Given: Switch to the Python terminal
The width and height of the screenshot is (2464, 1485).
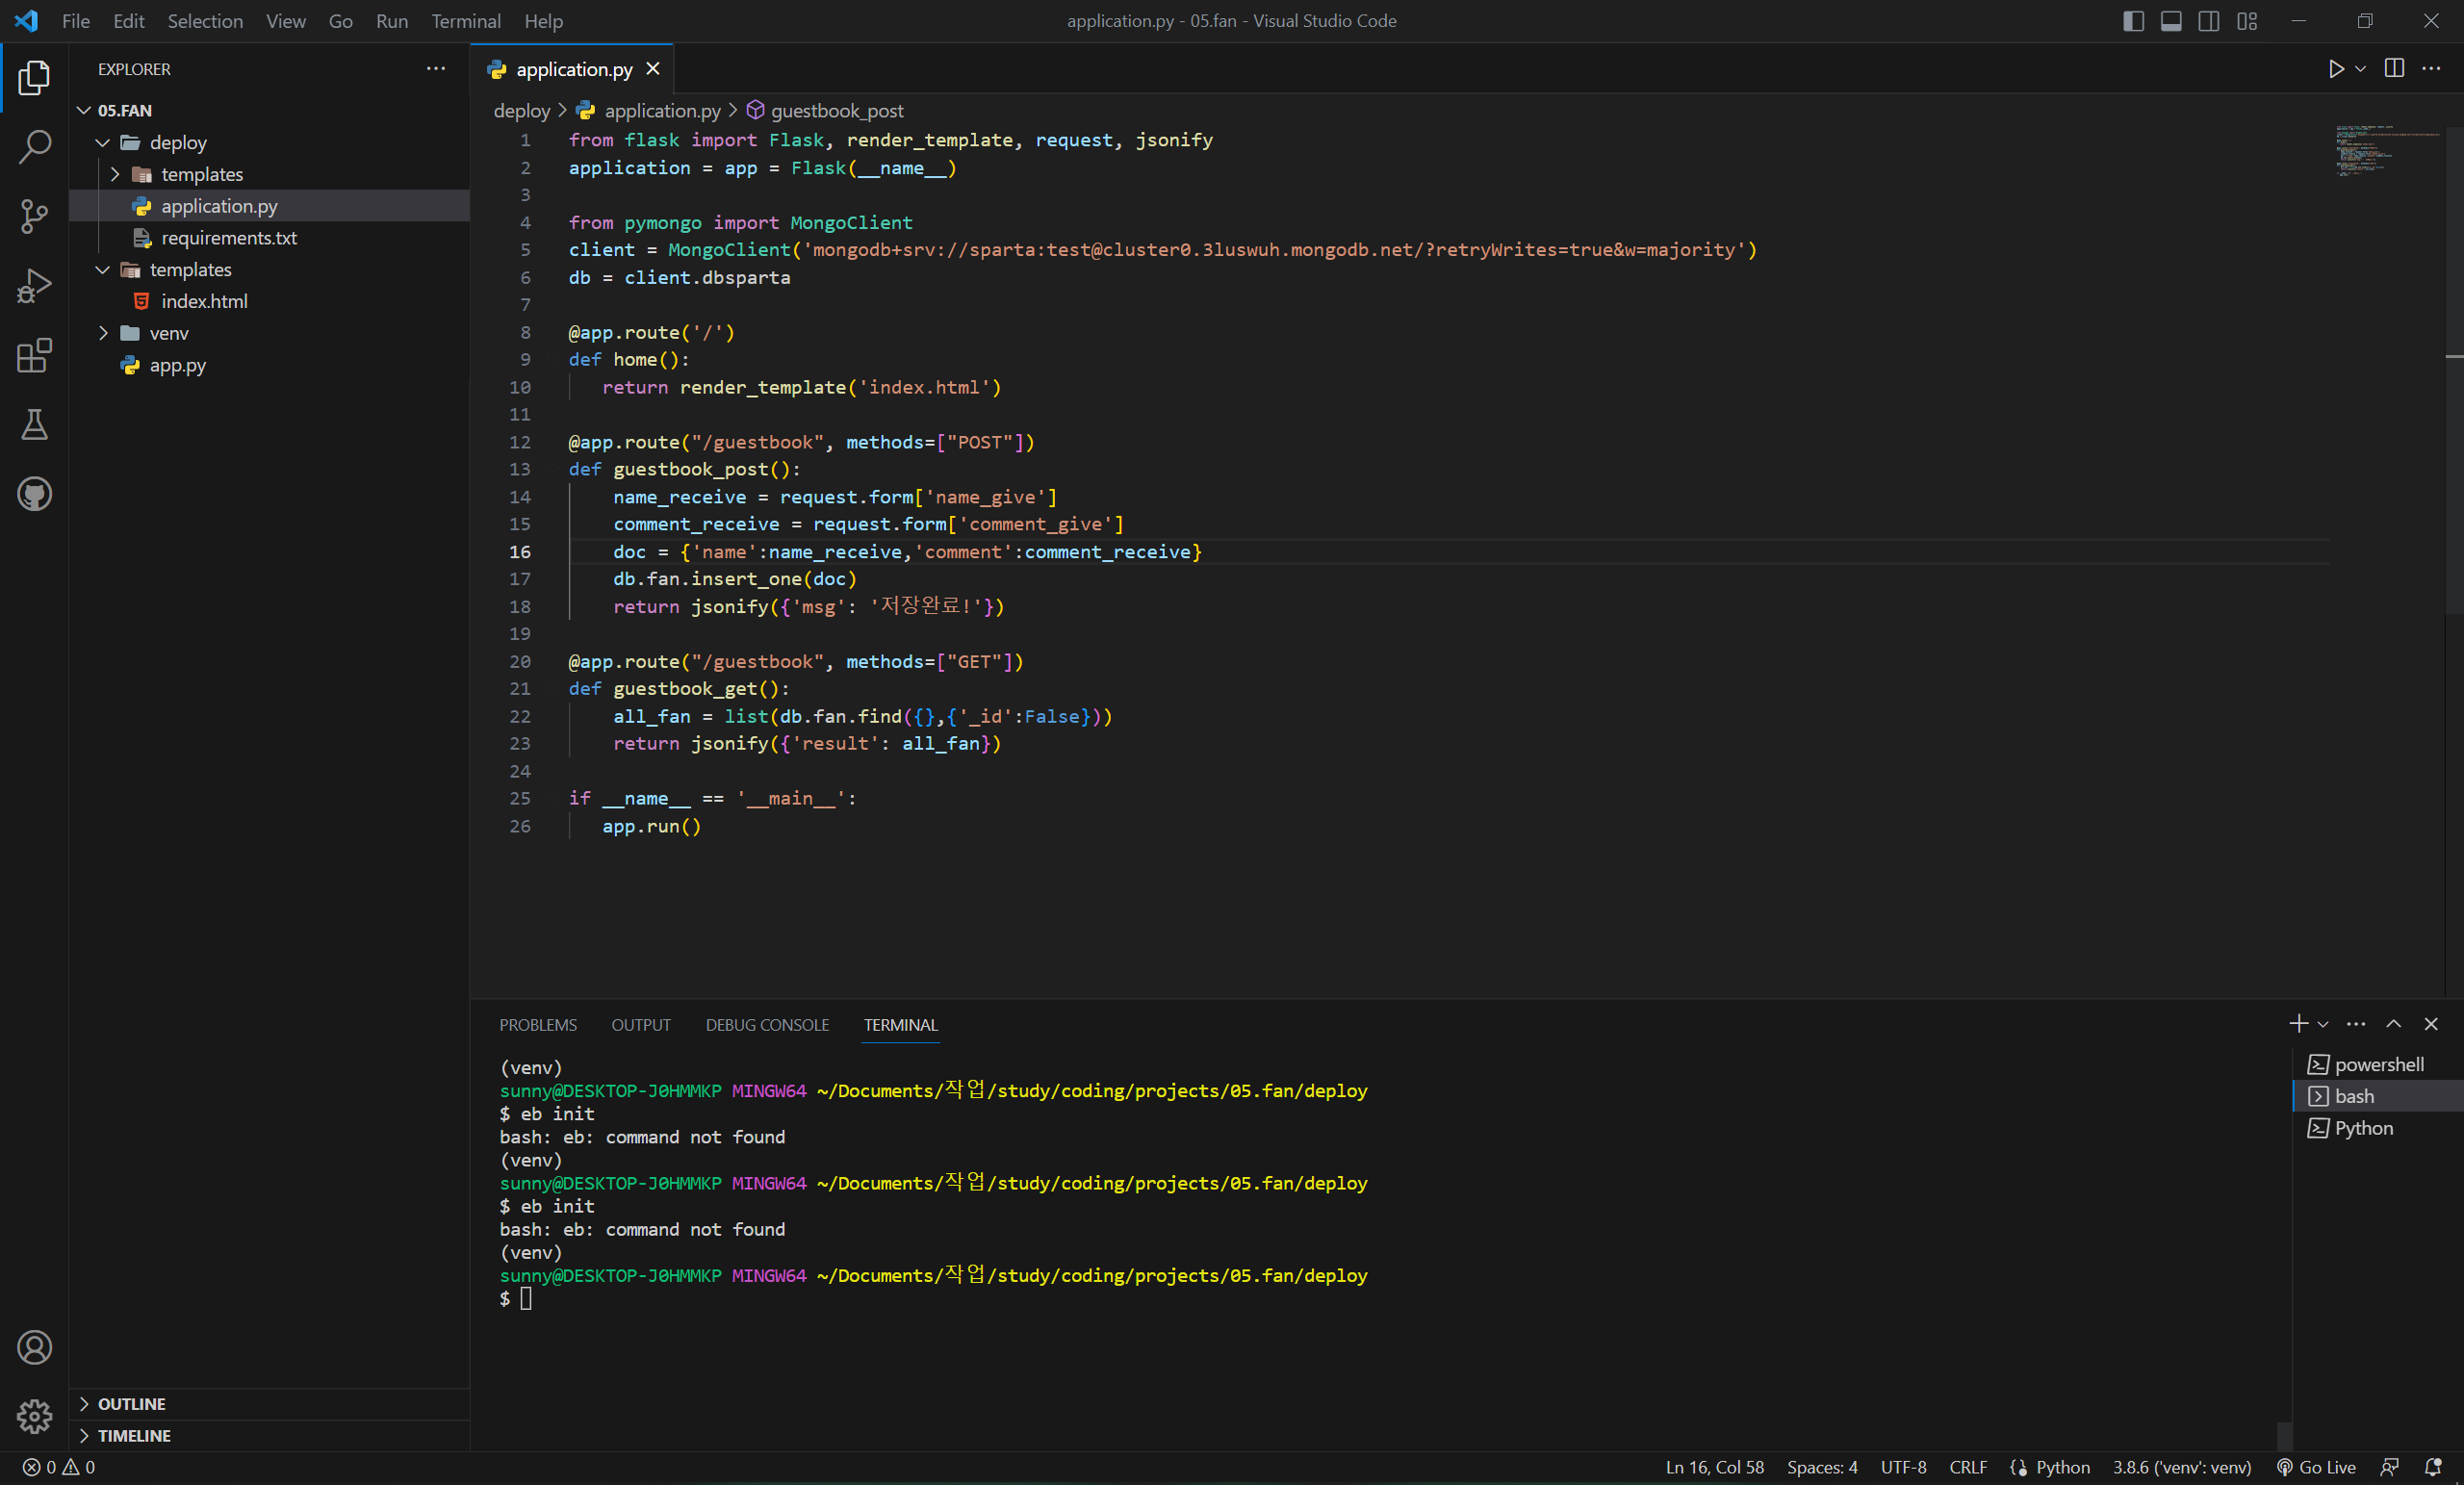Looking at the screenshot, I should click(2379, 1128).
